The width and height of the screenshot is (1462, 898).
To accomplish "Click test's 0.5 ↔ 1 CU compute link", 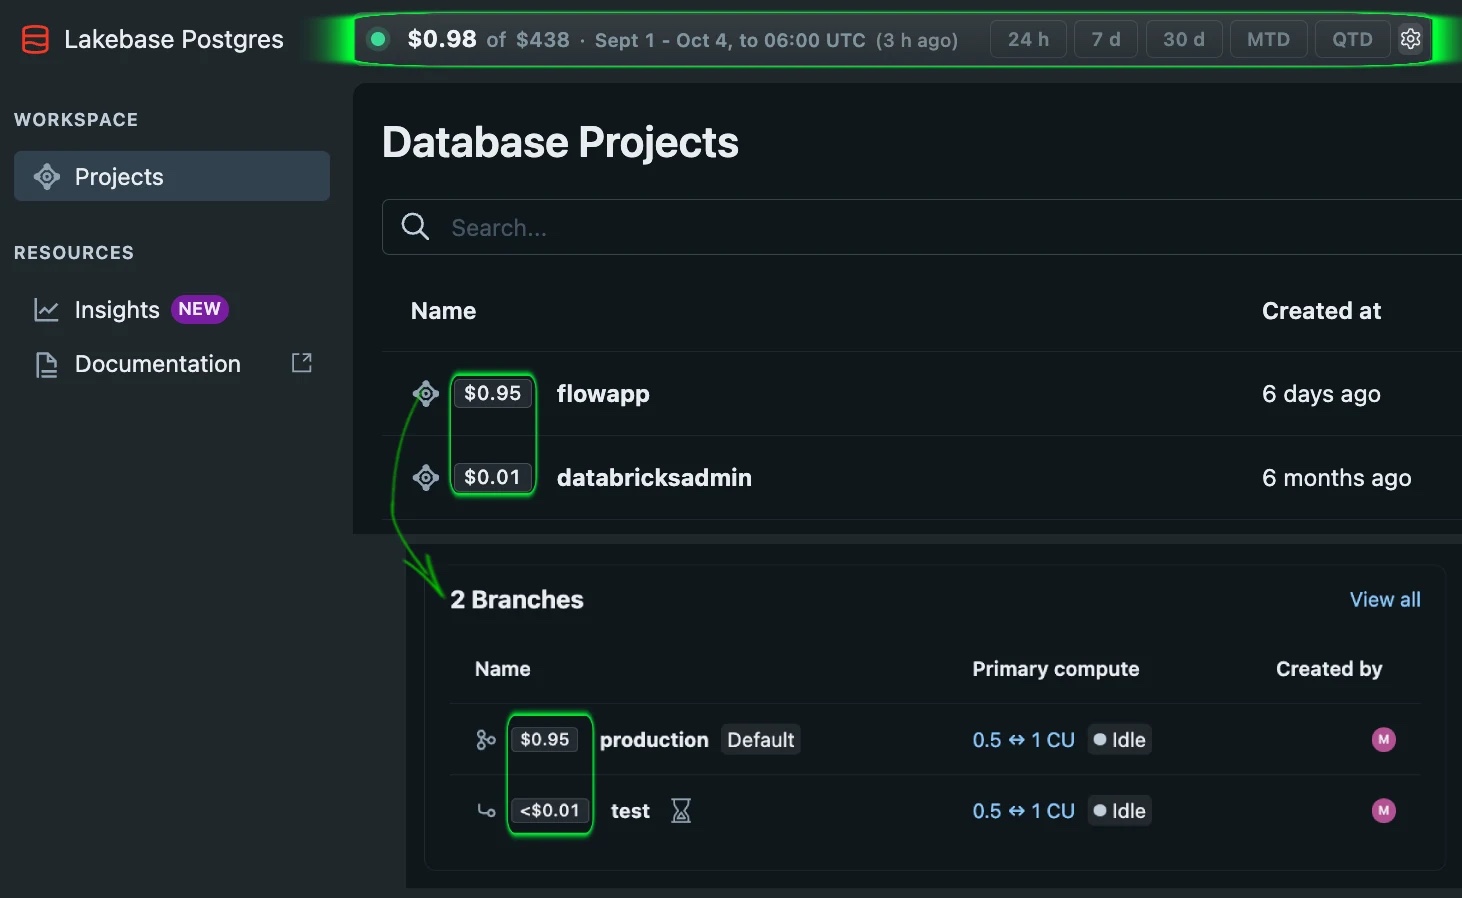I will 1024,811.
